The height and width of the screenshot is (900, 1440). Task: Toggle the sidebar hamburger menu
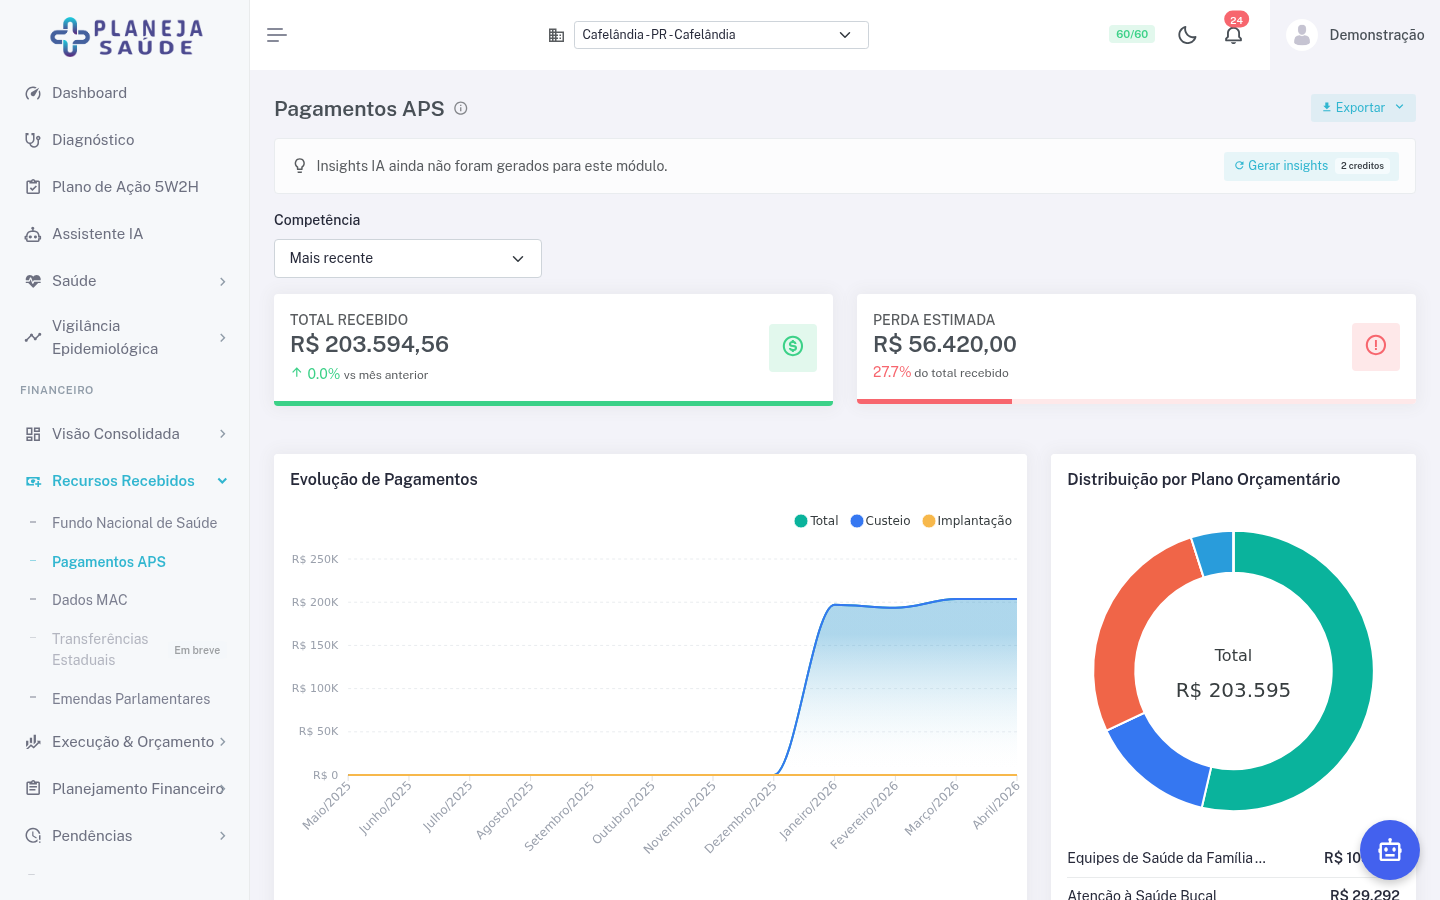coord(277,35)
